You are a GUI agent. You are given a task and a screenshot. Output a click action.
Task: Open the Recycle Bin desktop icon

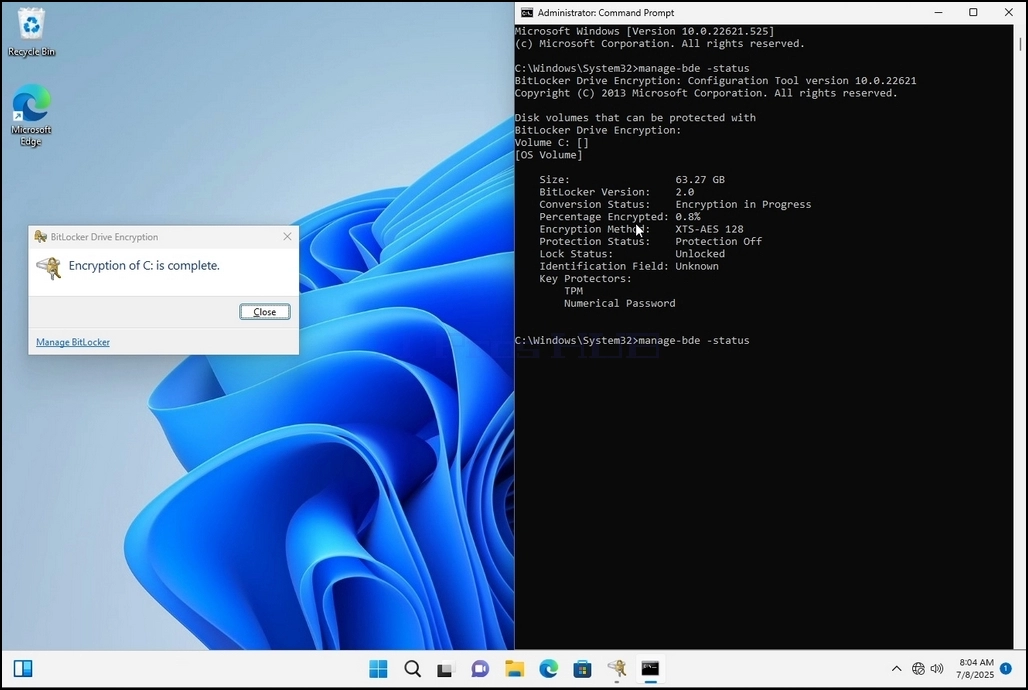pyautogui.click(x=31, y=33)
